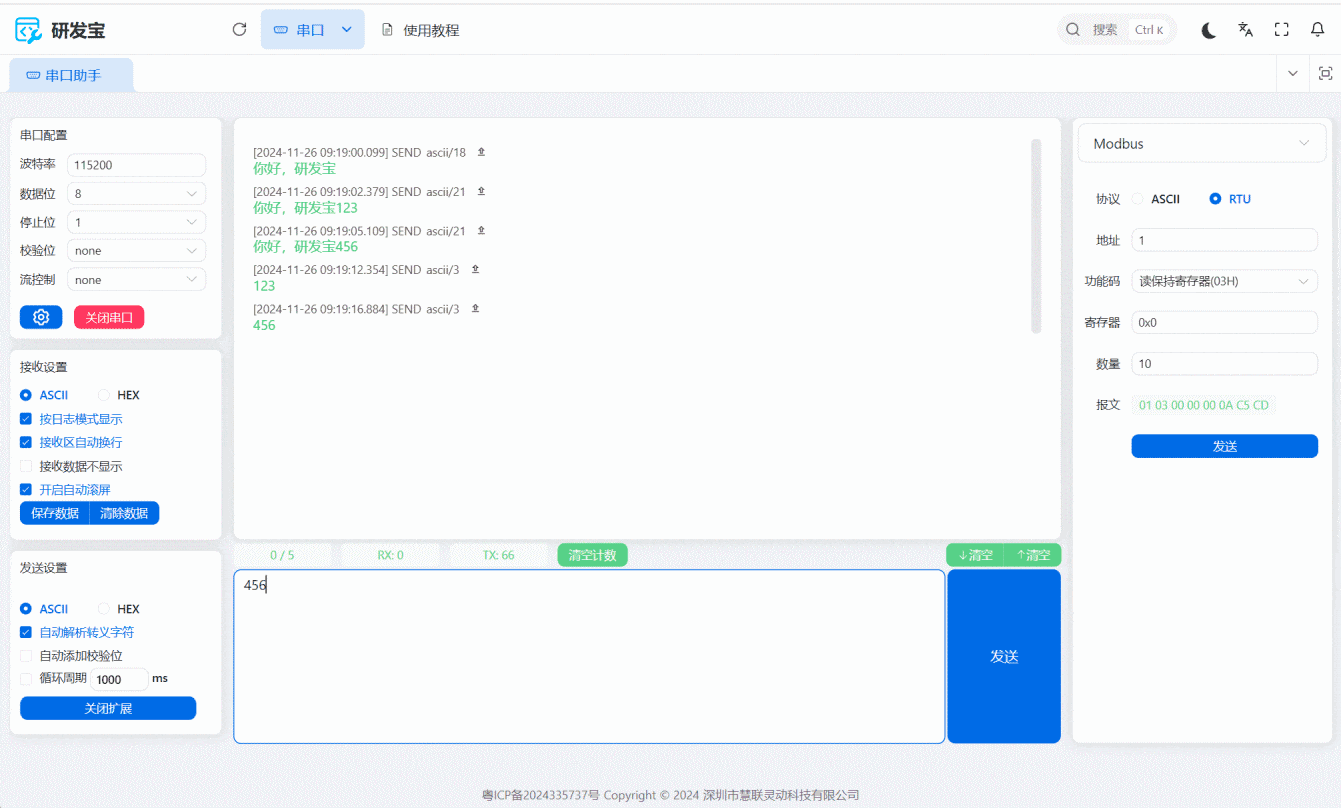The height and width of the screenshot is (808, 1341).
Task: Click the tab area maximize icon
Action: (x=1325, y=74)
